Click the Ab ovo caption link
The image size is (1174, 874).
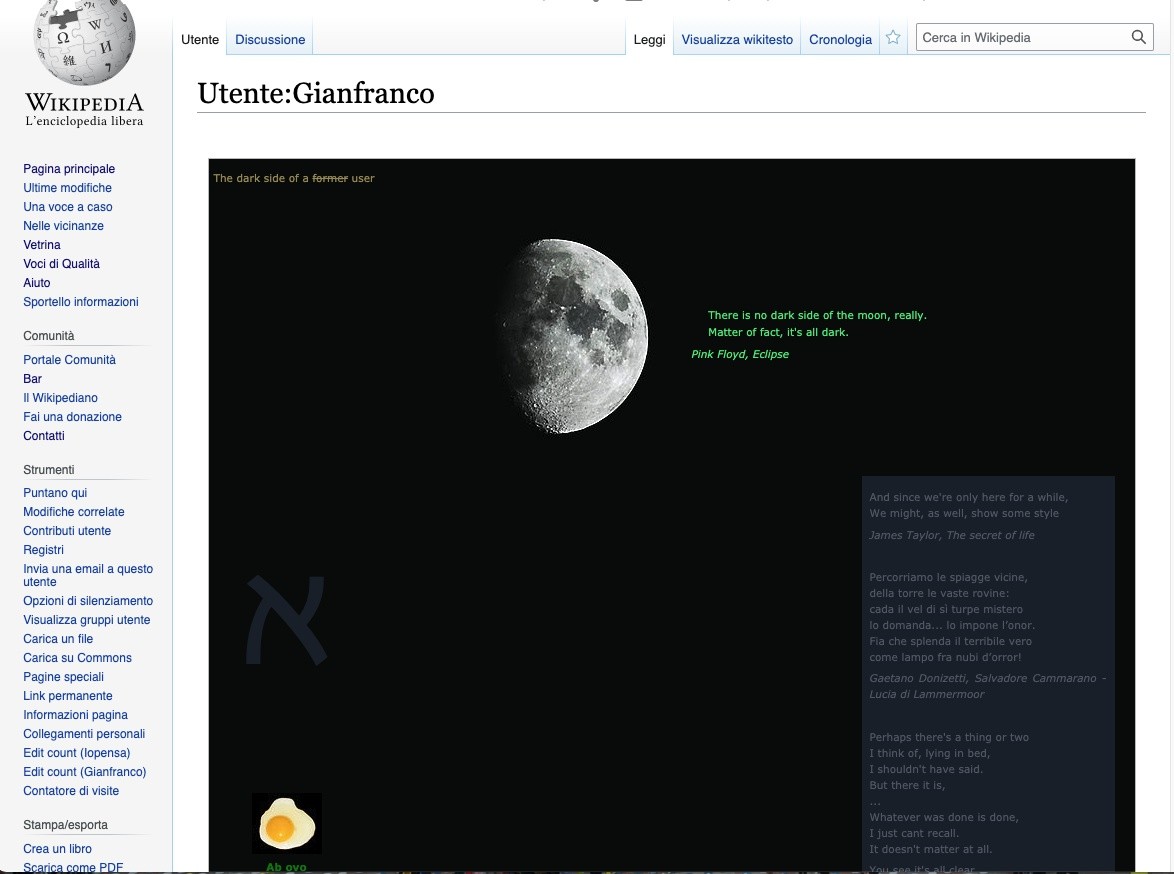tap(286, 867)
